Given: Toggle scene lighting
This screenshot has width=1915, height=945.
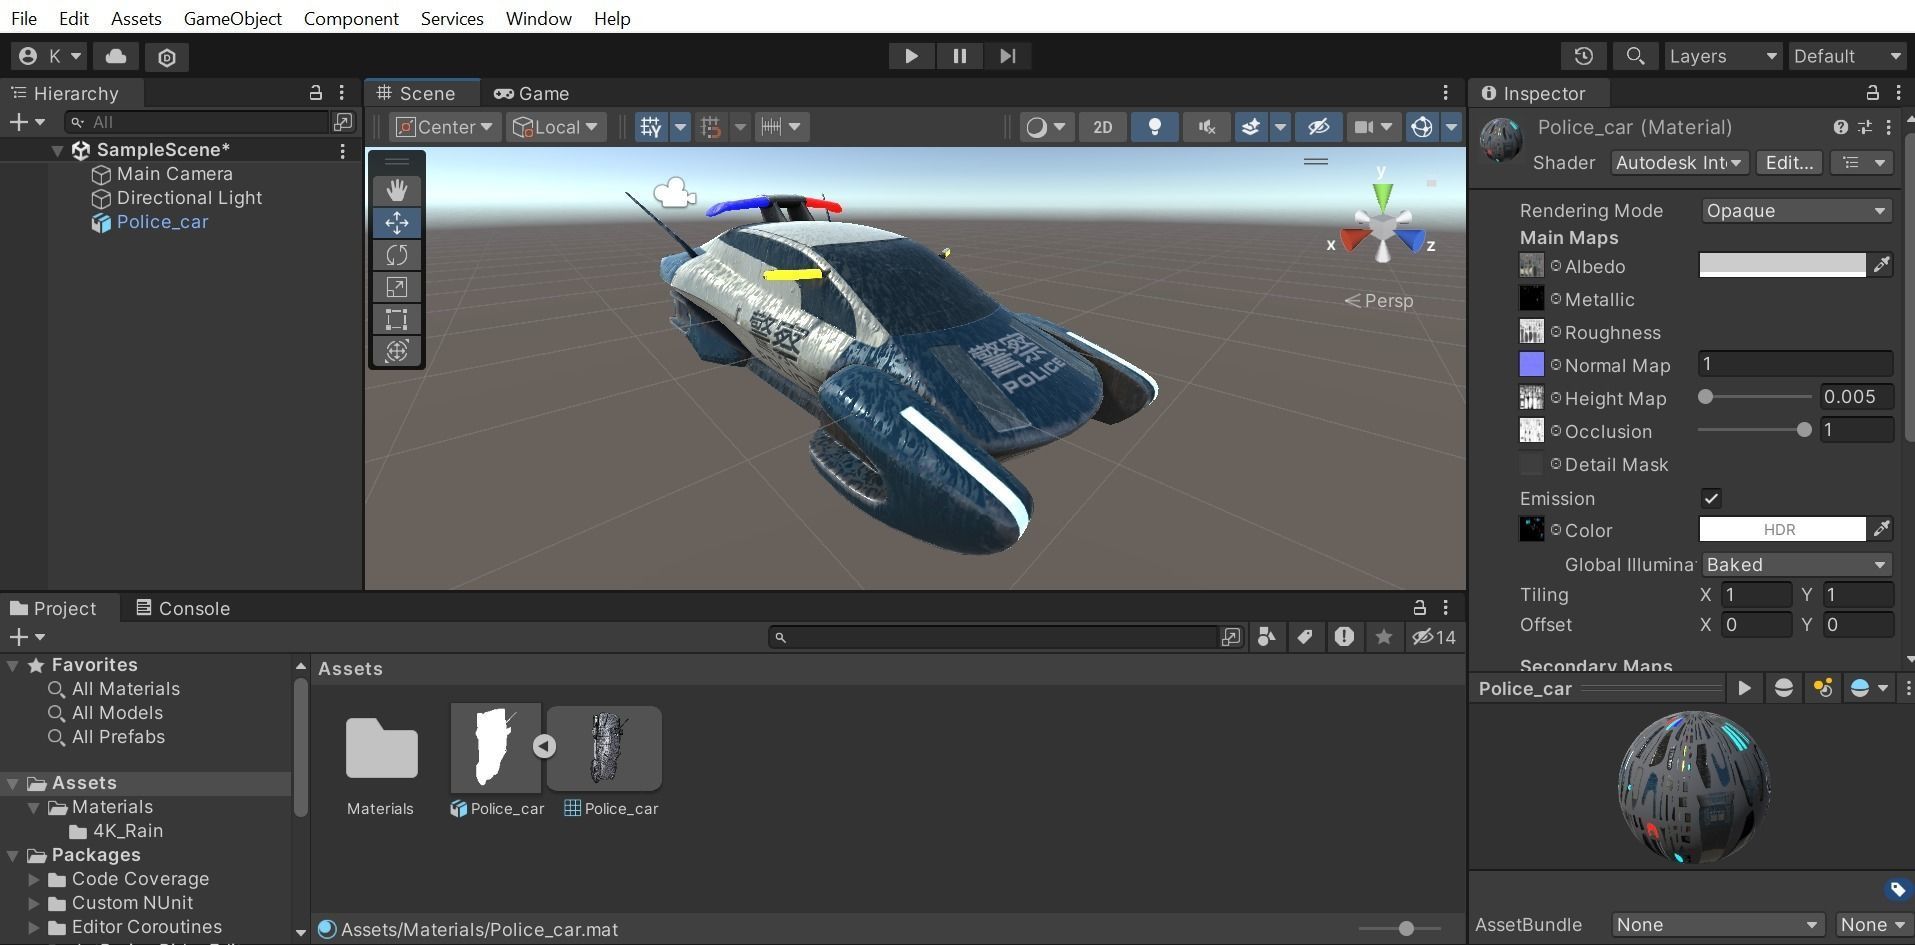Looking at the screenshot, I should pyautogui.click(x=1154, y=127).
